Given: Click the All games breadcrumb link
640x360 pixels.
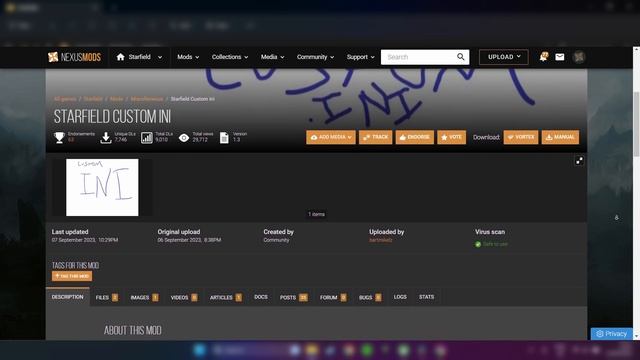Looking at the screenshot, I should (65, 99).
